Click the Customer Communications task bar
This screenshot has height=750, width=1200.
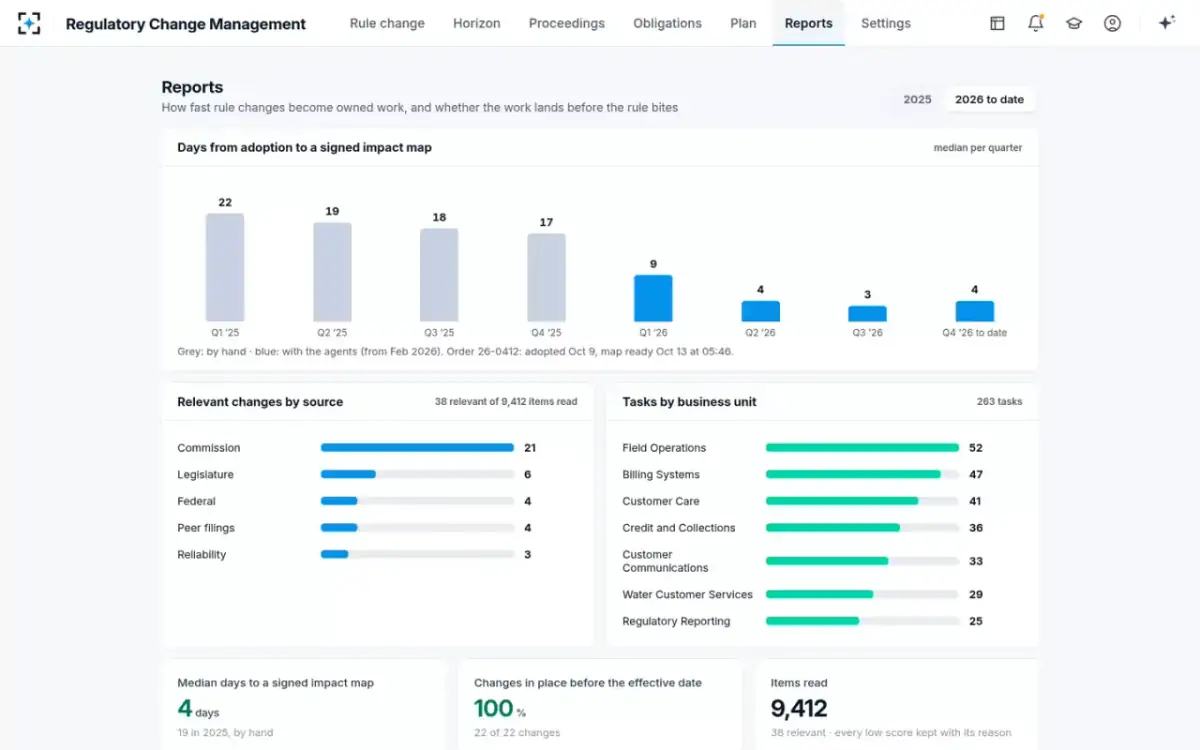click(862, 561)
